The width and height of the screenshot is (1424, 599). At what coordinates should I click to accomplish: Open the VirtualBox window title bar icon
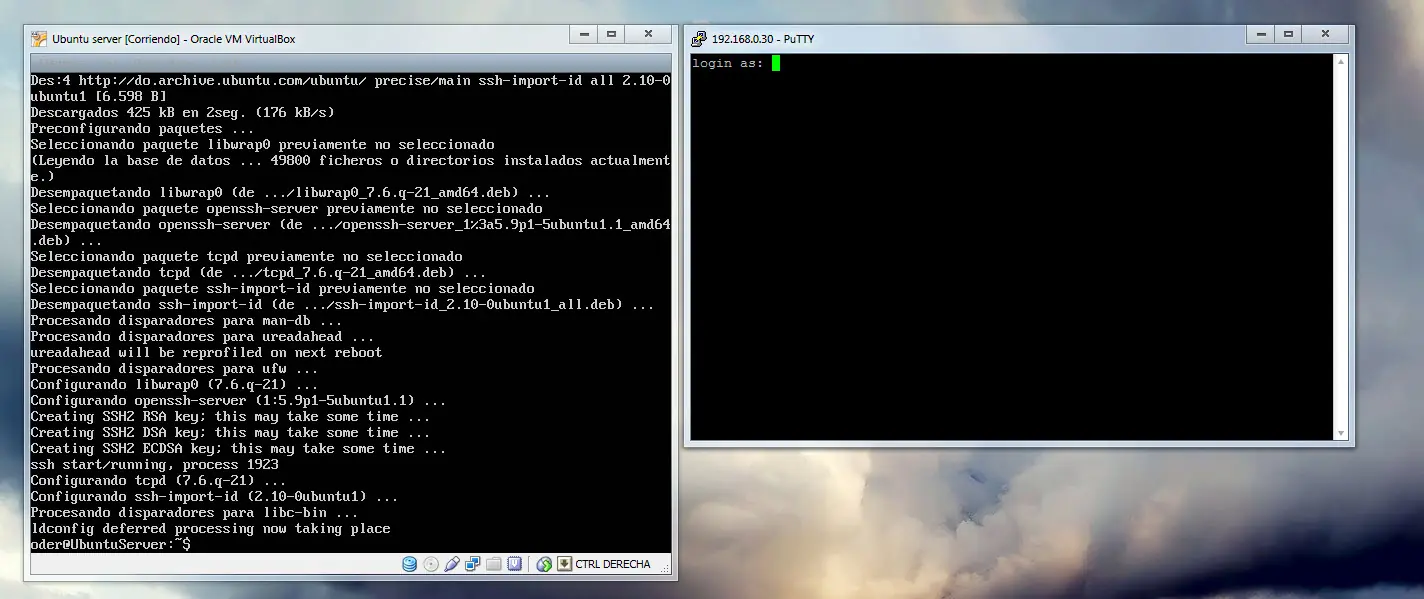39,39
